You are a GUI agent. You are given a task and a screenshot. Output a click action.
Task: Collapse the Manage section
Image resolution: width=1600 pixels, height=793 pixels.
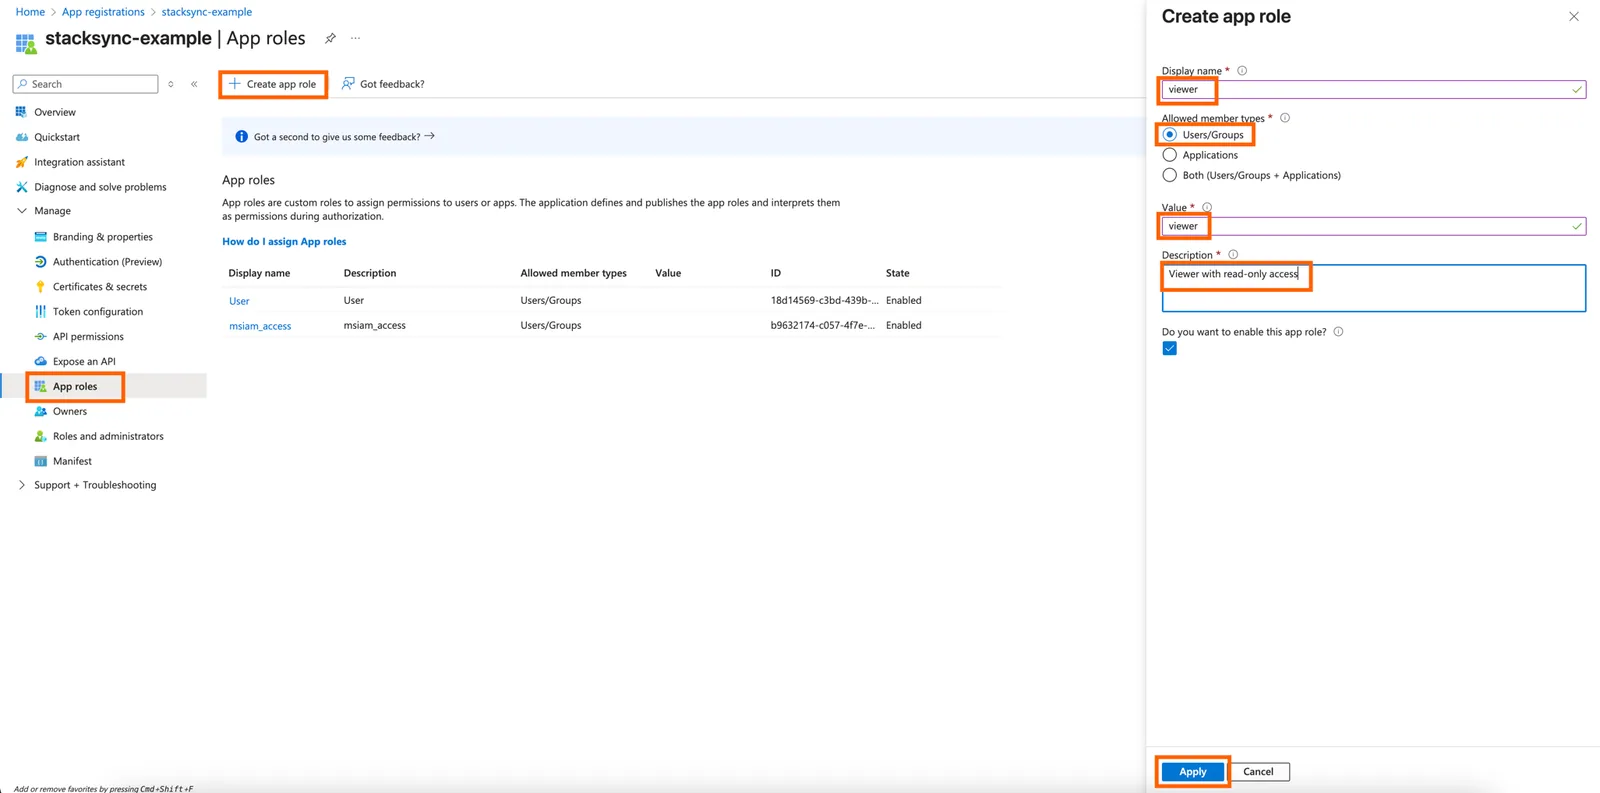22,211
